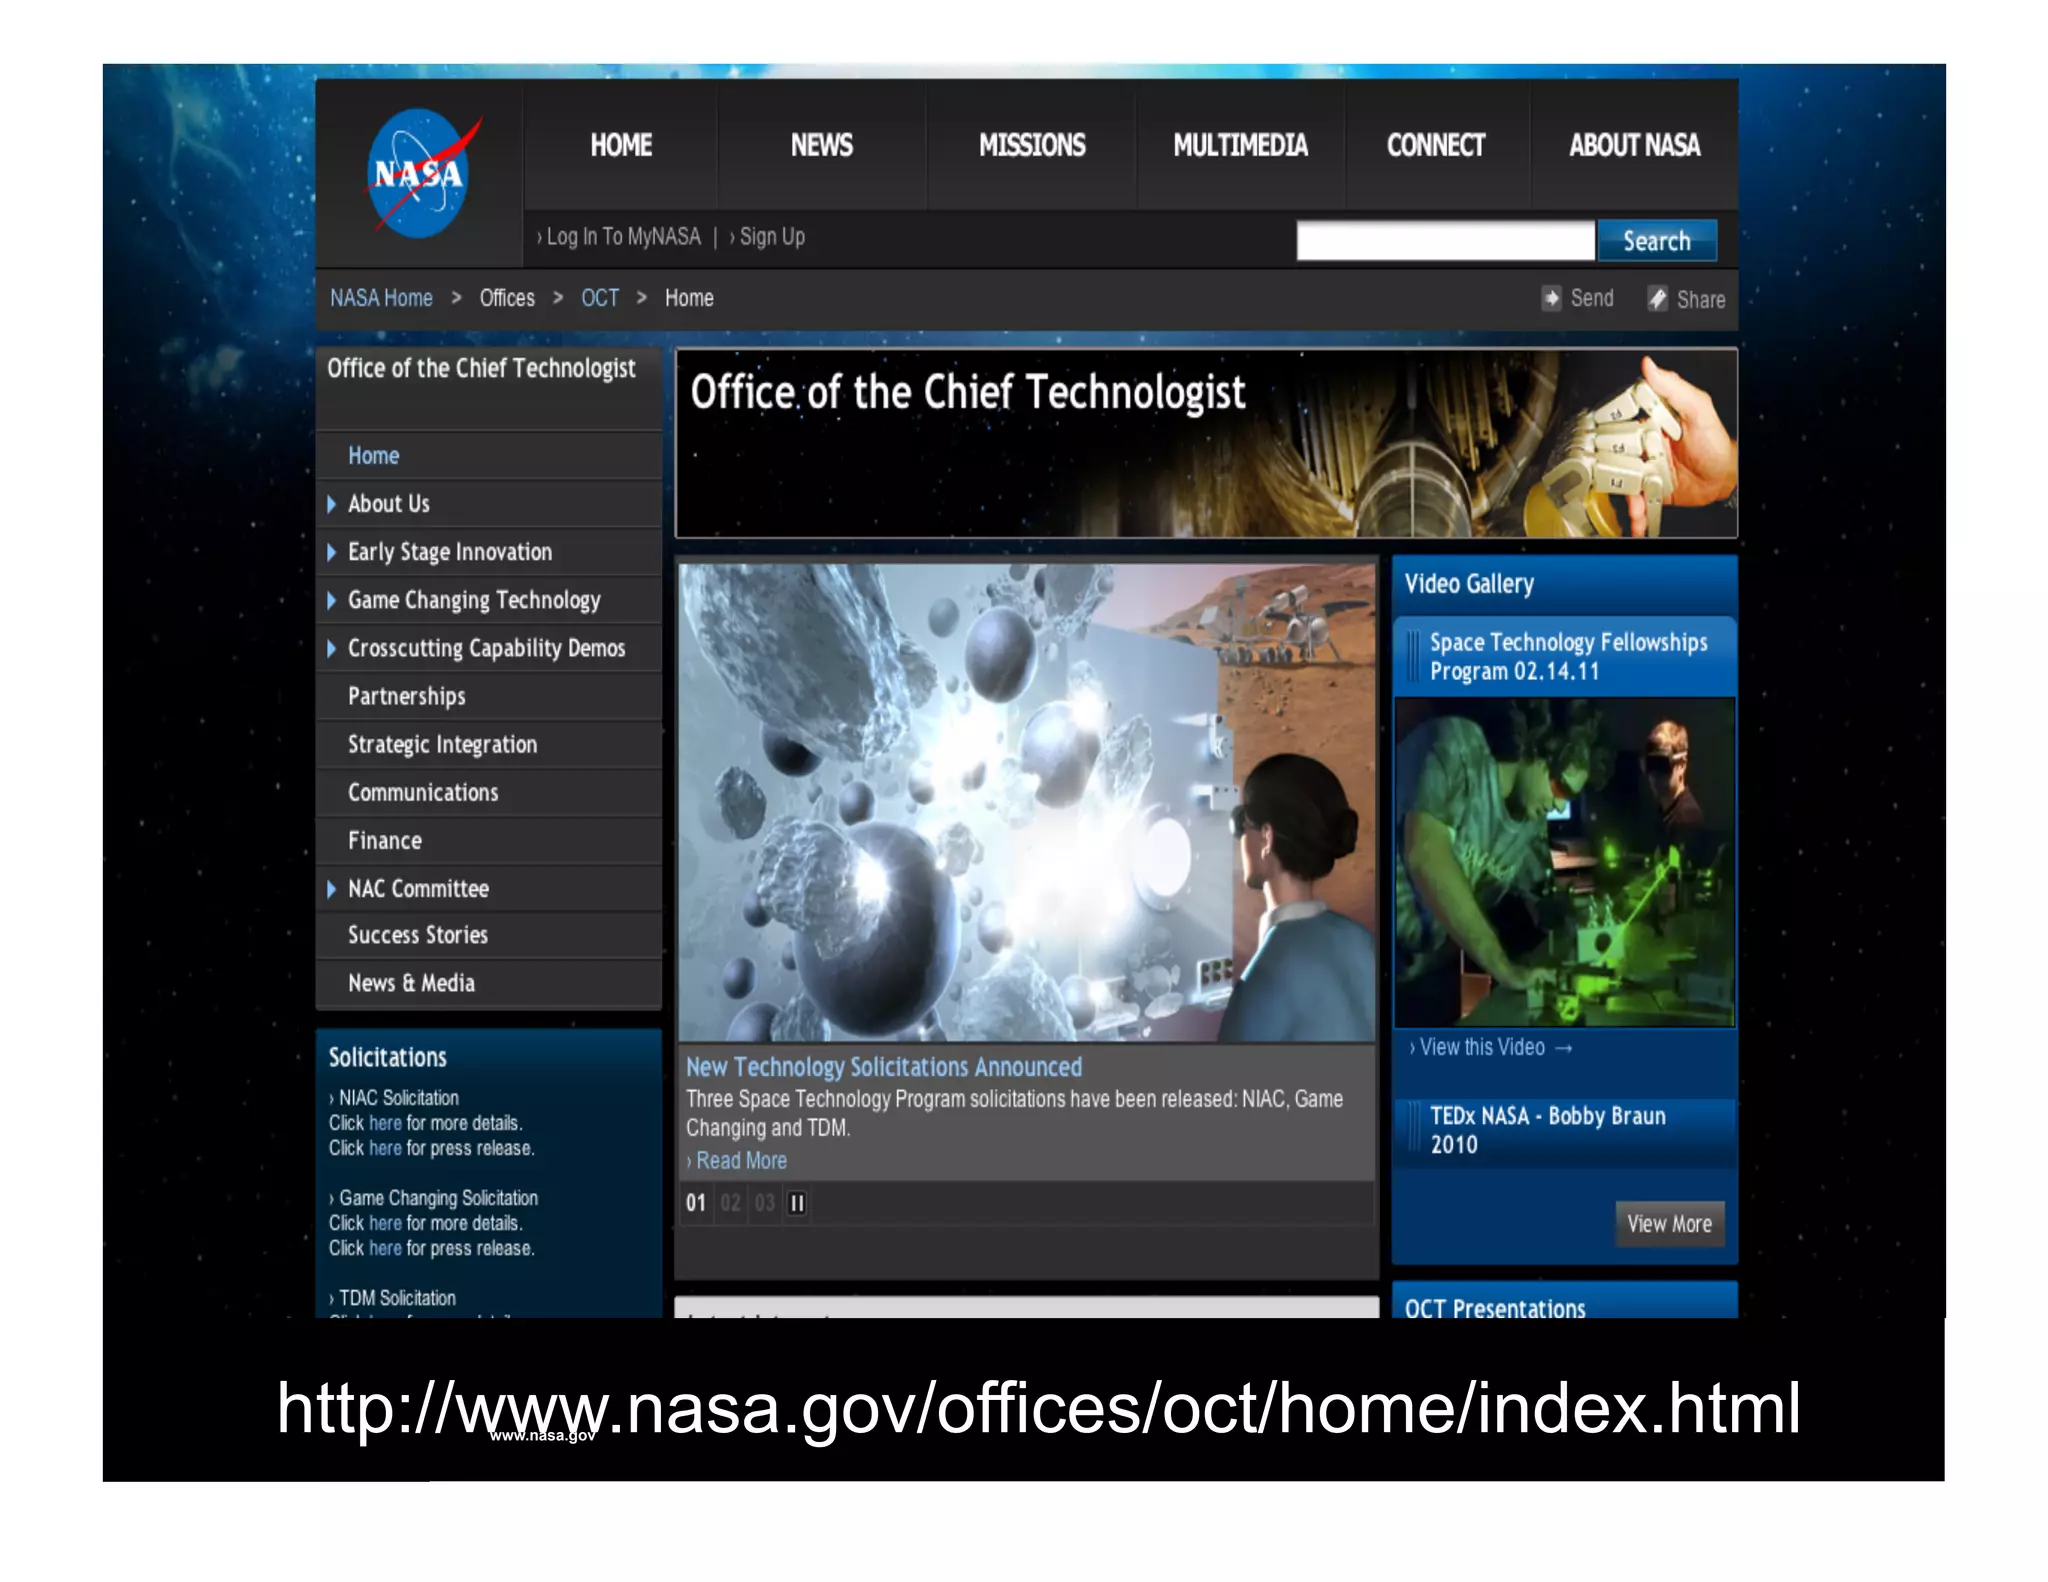This screenshot has height=1582, width=2048.
Task: Click TDM Solicitation entry
Action: [x=396, y=1298]
